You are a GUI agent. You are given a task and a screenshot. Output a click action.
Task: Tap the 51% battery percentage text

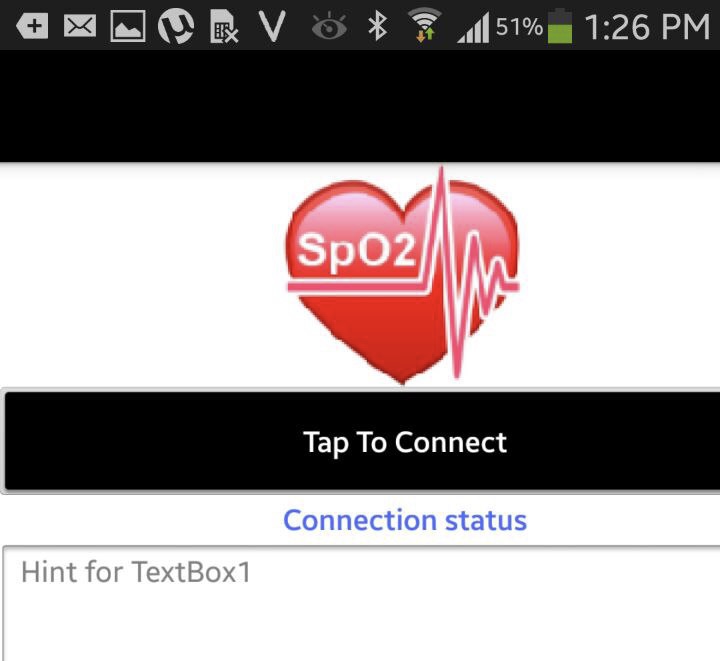point(519,27)
